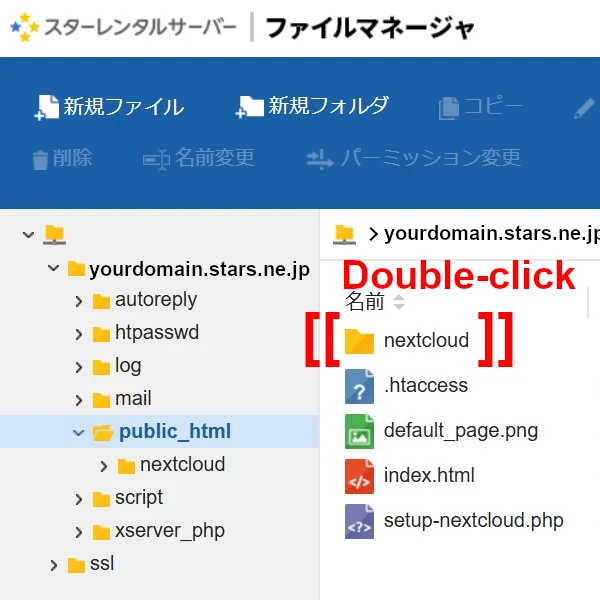Collapse the public_html folder chevron

(x=78, y=433)
